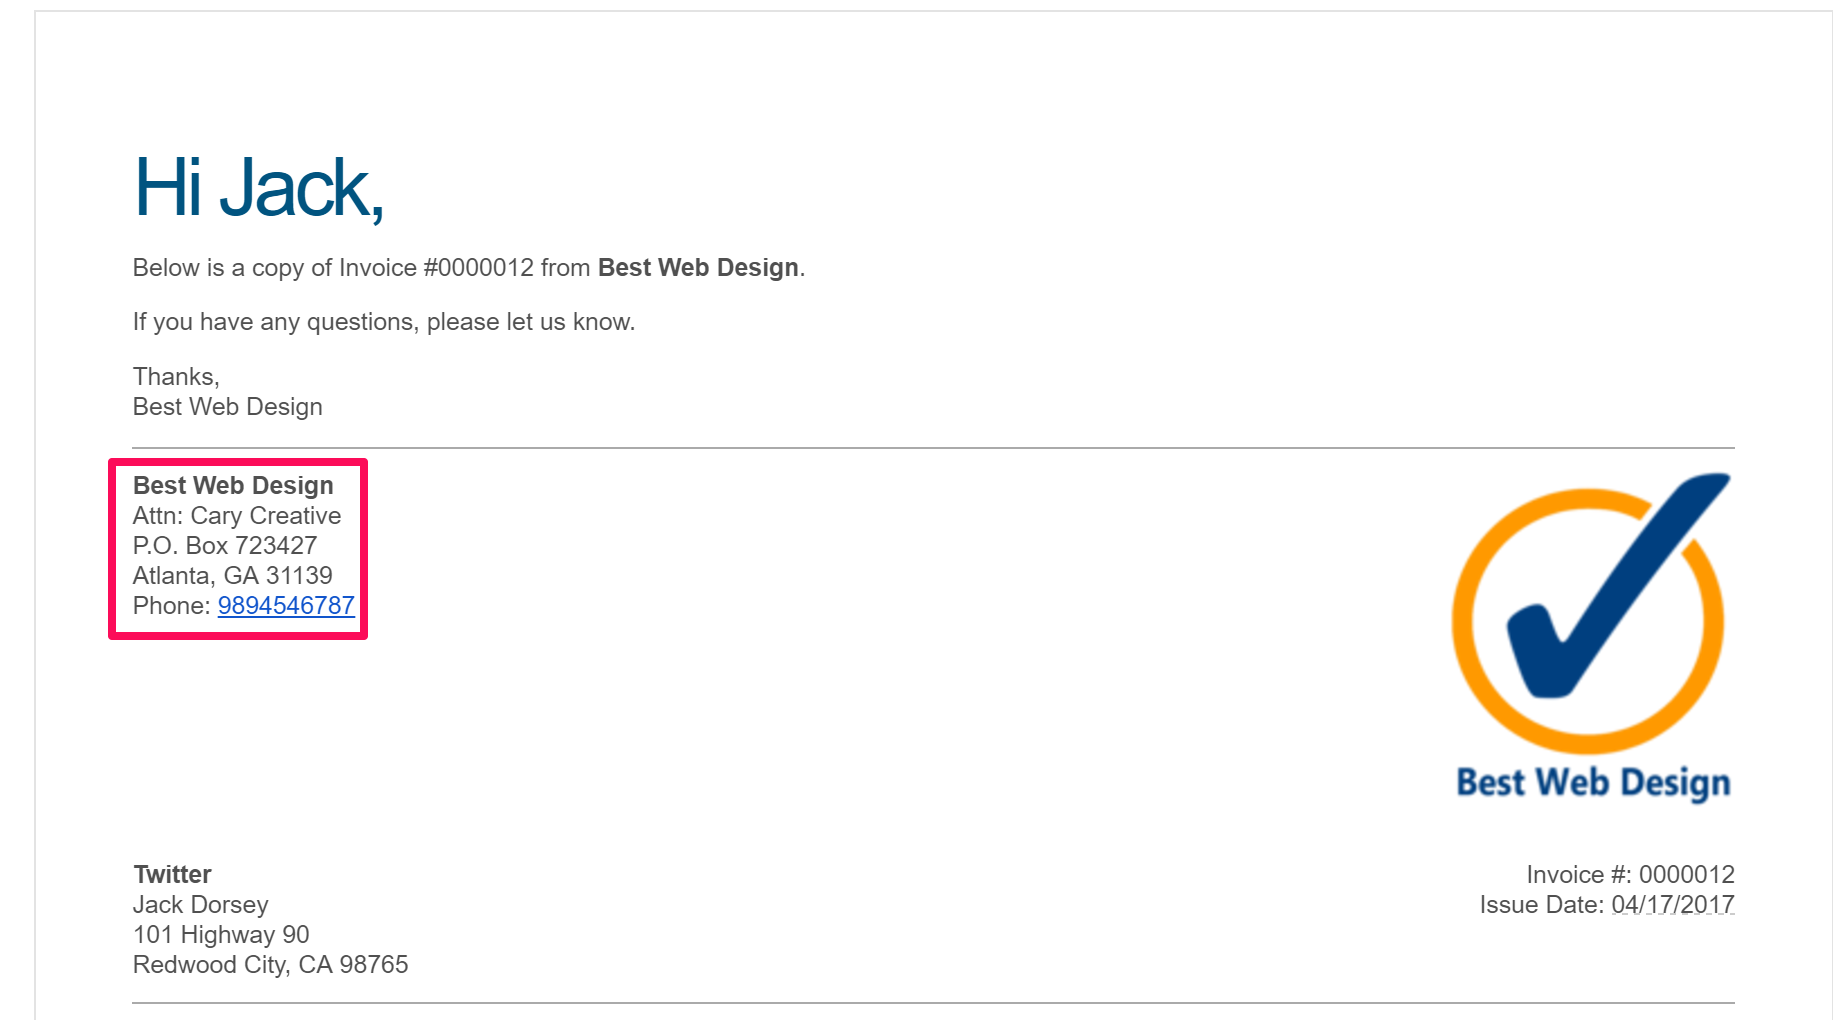Click the phone number link 9894546787
Screen dimensions: 1833x1020
286,606
